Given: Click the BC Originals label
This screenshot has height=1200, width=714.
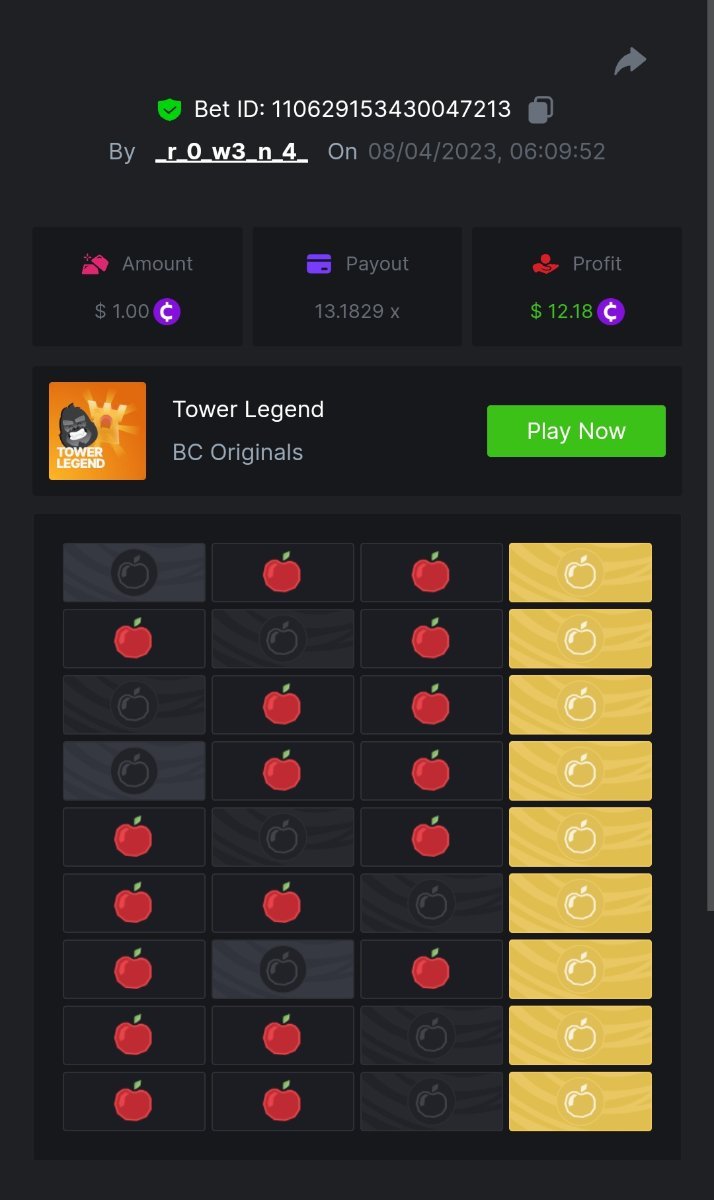Looking at the screenshot, I should (238, 452).
